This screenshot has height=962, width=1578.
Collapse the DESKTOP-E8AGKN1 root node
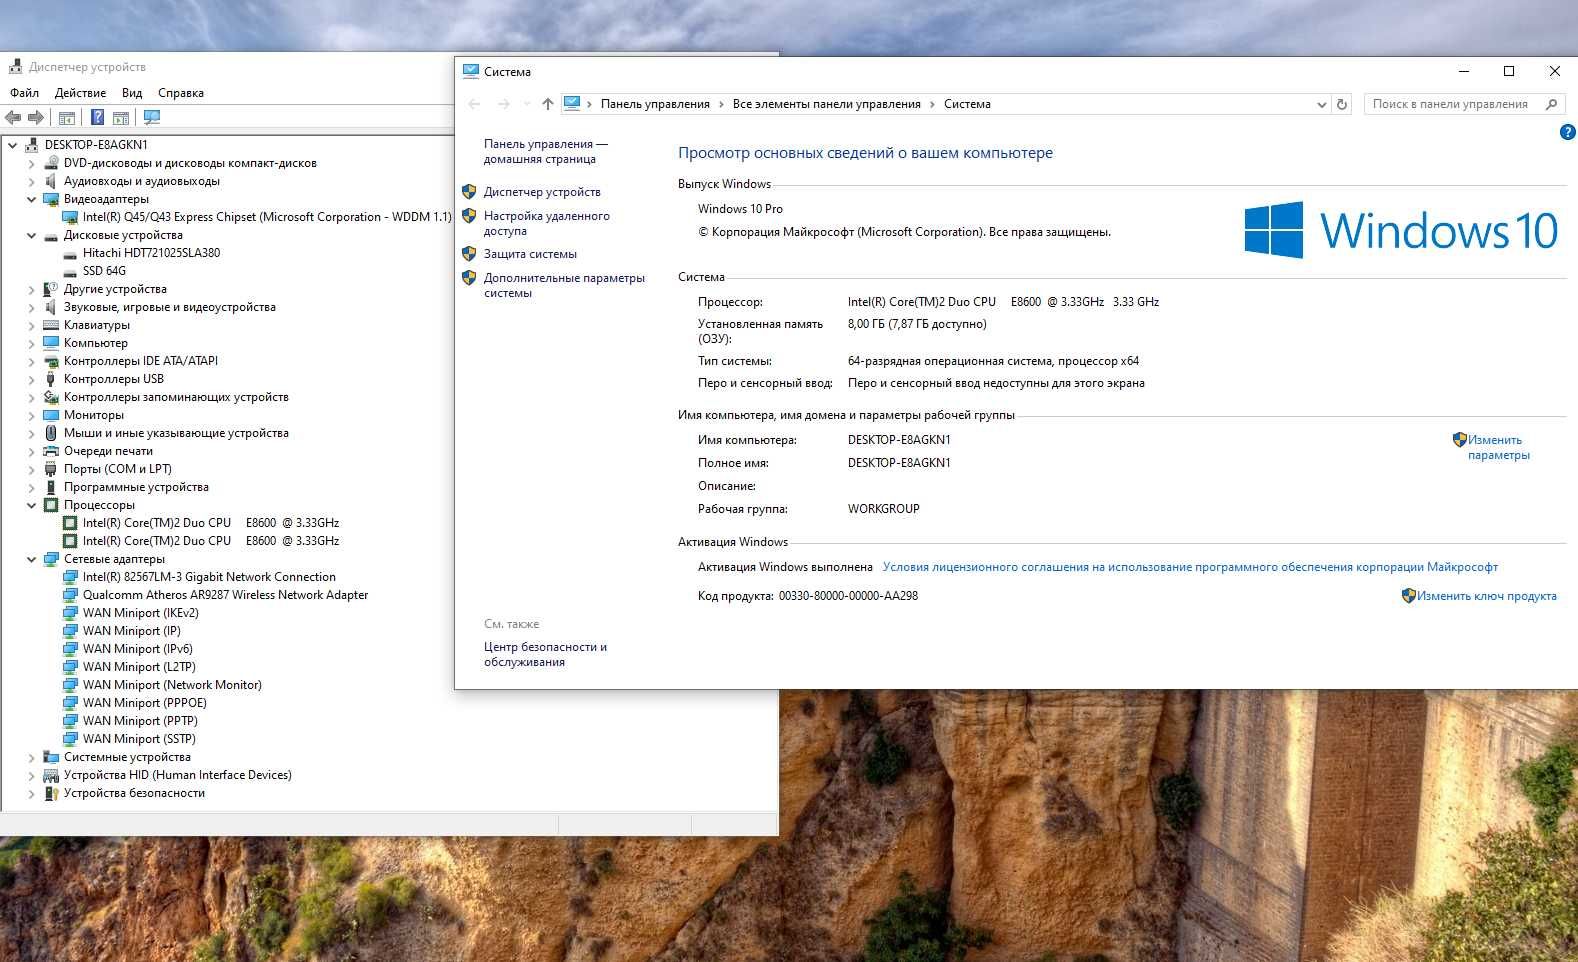click(x=13, y=145)
